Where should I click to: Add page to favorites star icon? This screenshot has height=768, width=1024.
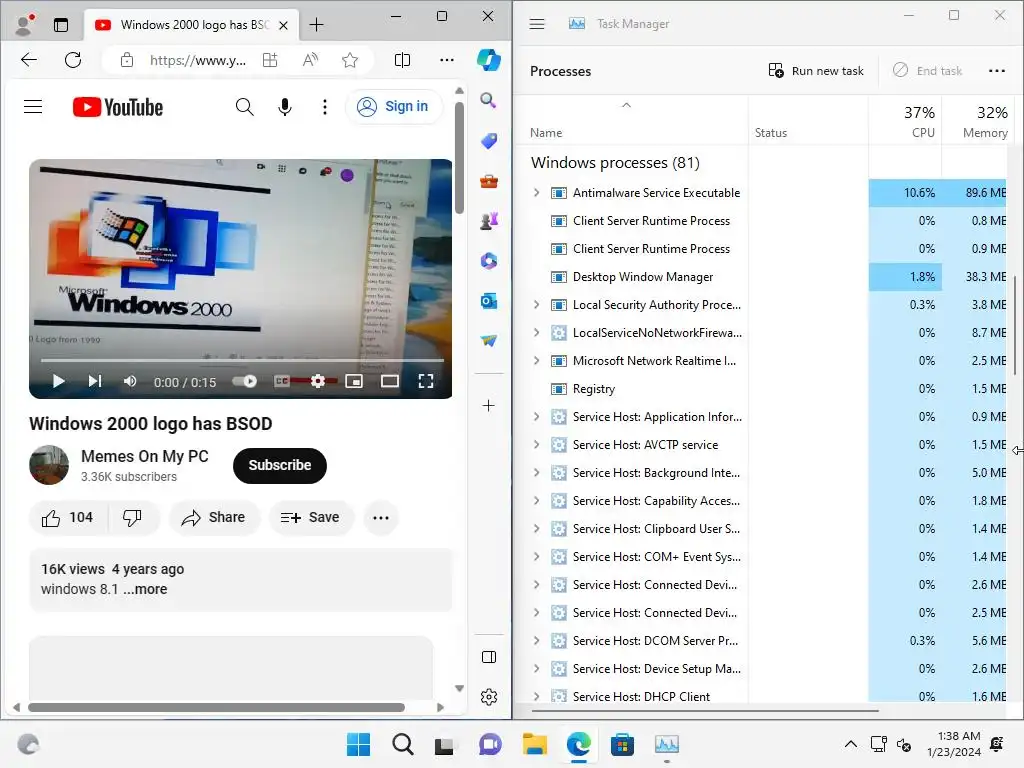pyautogui.click(x=350, y=60)
